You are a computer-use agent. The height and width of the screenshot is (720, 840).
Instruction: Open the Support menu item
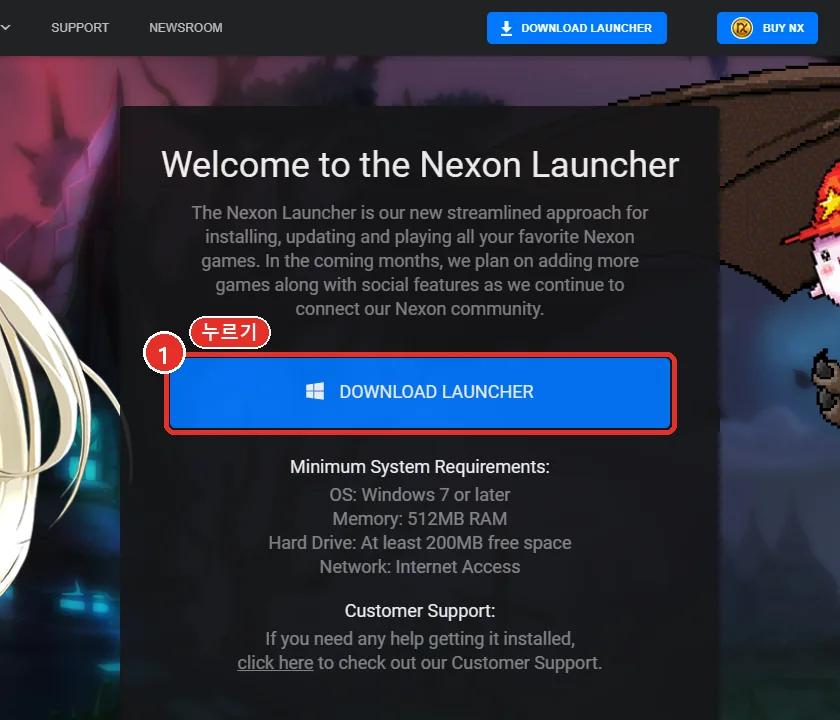pyautogui.click(x=80, y=28)
